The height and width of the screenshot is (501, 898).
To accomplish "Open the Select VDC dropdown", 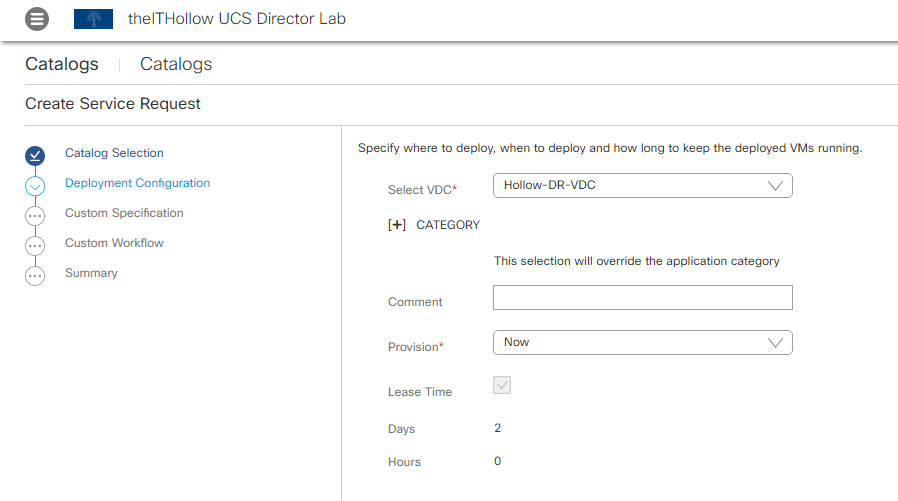I will click(x=642, y=186).
